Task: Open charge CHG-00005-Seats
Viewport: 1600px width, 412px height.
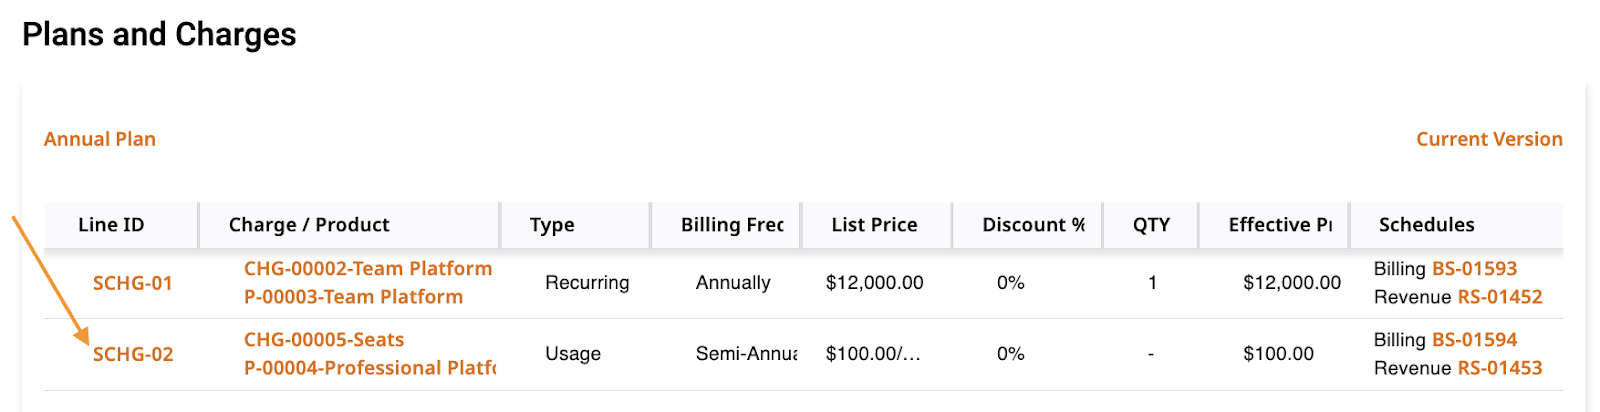Action: pyautogui.click(x=324, y=339)
